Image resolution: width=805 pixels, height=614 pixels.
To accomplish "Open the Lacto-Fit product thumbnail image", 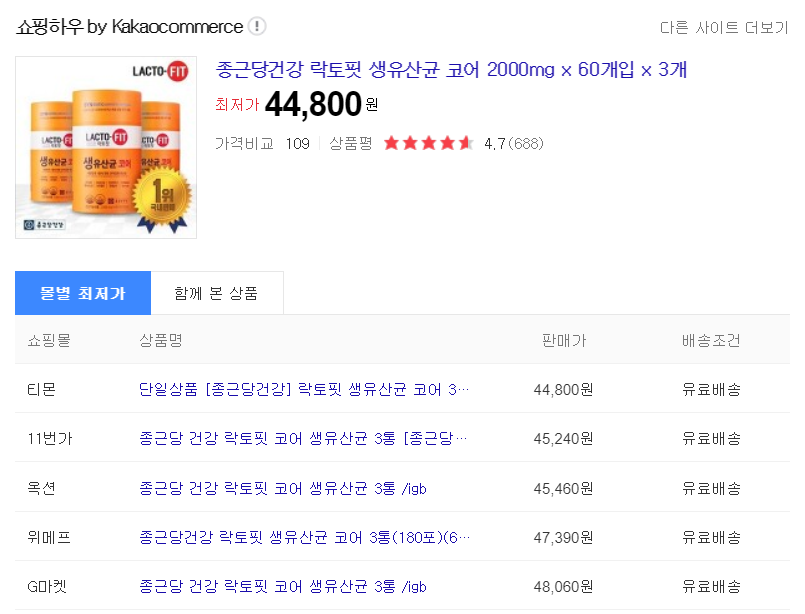I will [x=106, y=147].
